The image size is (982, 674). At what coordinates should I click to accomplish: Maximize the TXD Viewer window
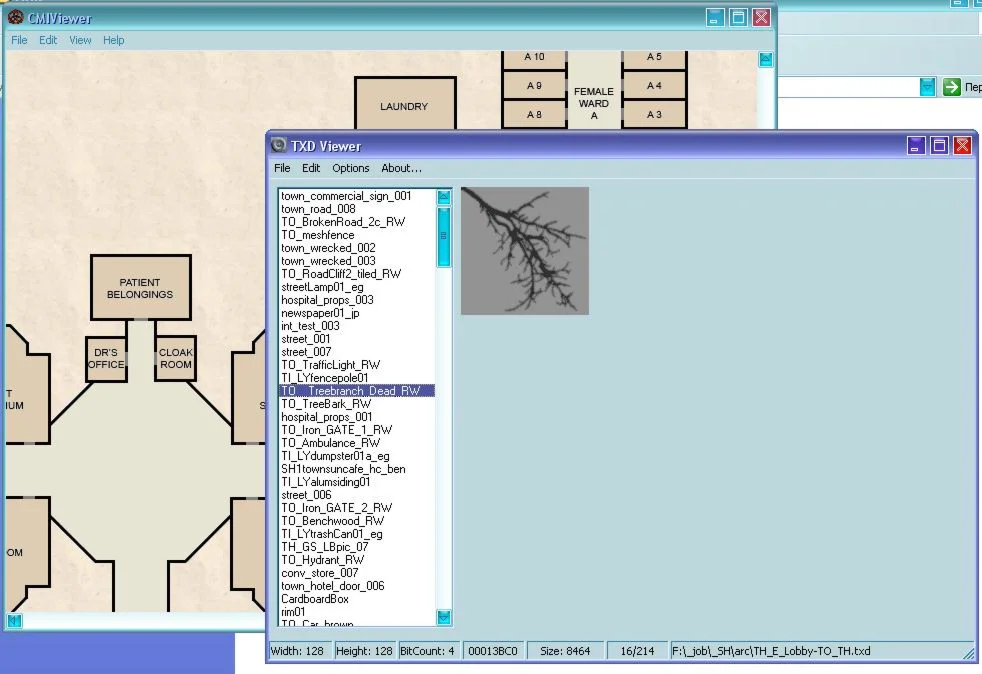(x=939, y=146)
